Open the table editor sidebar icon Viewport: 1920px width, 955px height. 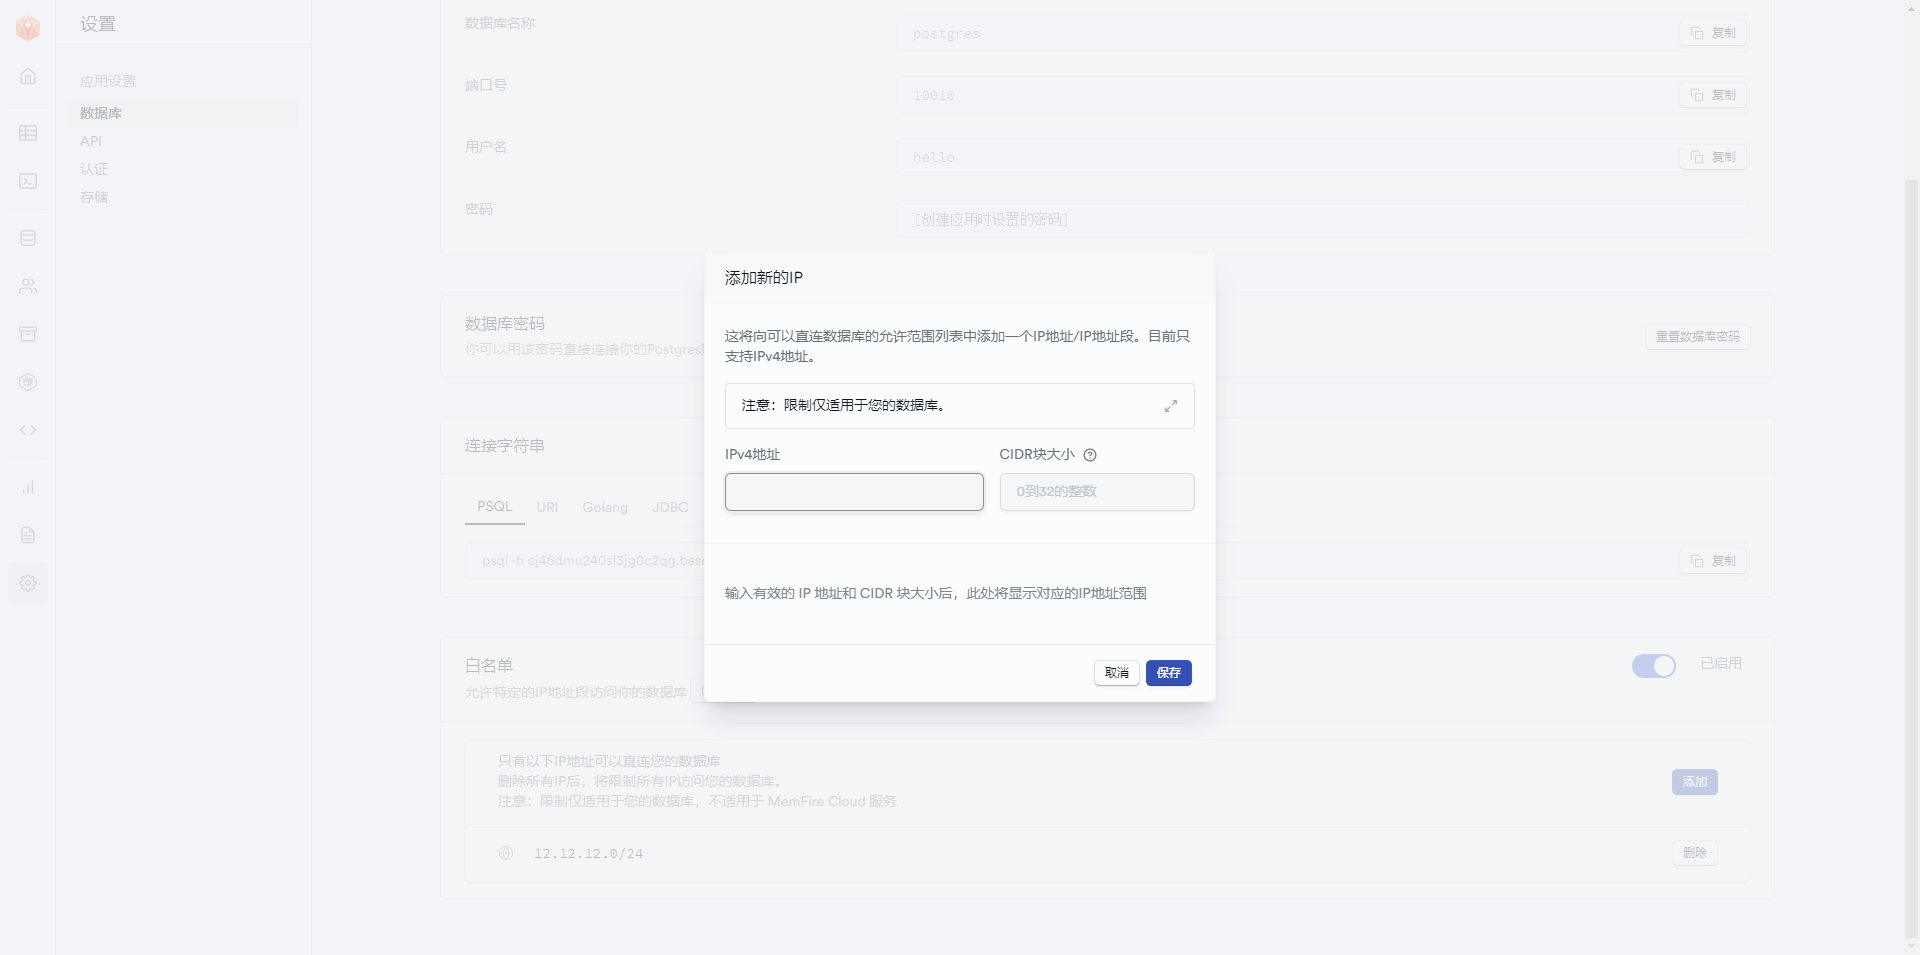pyautogui.click(x=28, y=133)
